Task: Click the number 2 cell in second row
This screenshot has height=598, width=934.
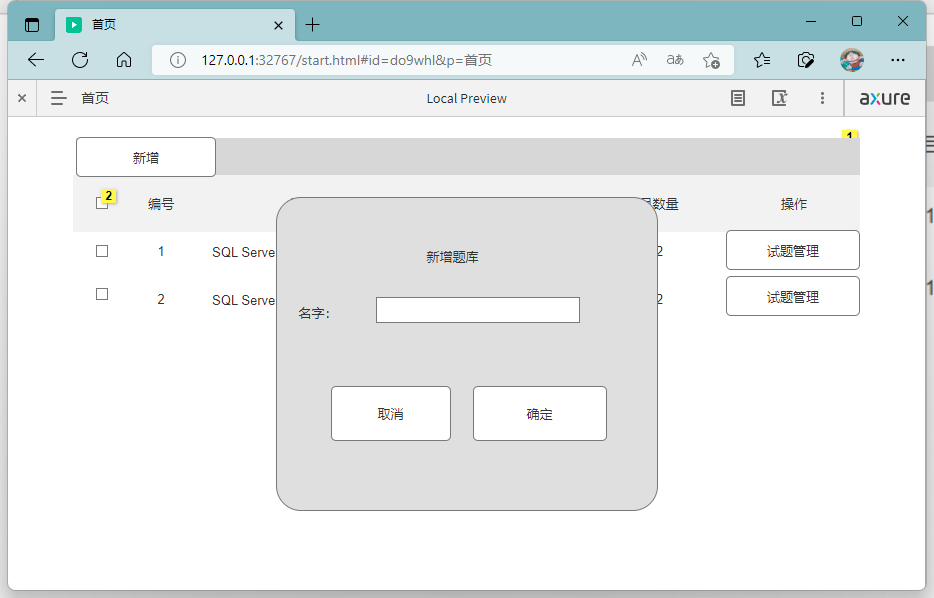Action: (x=161, y=299)
